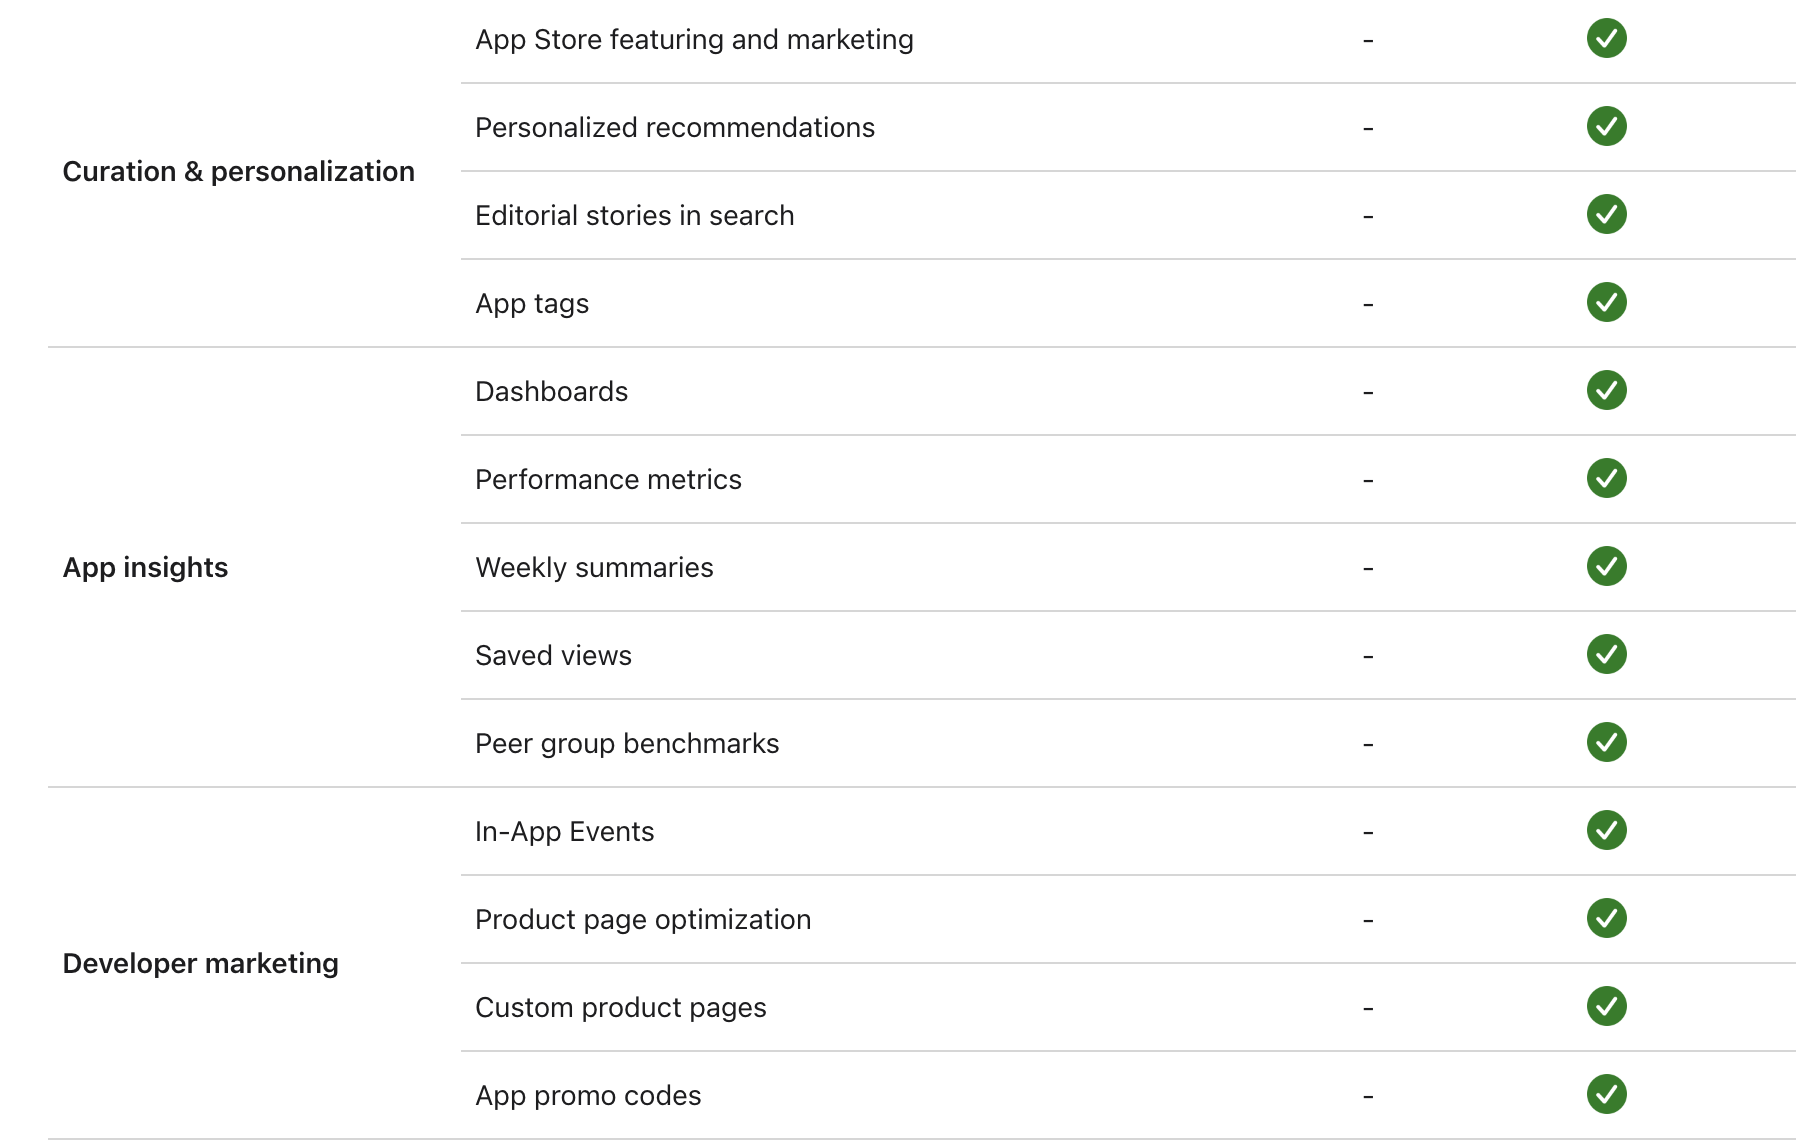Click the green checkmark for Saved views
The height and width of the screenshot is (1142, 1796).
(x=1606, y=655)
